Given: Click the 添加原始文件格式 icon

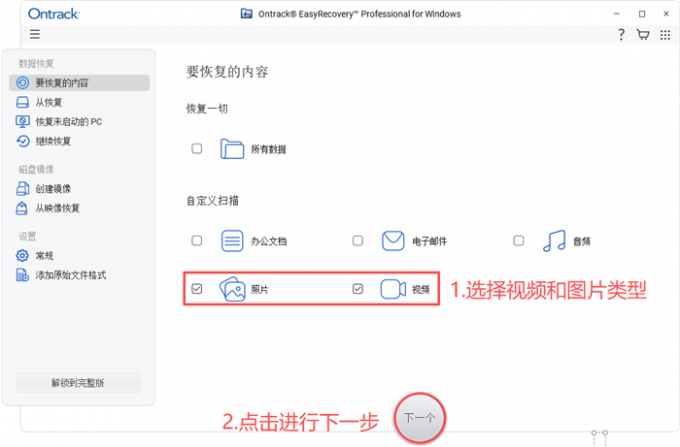Looking at the screenshot, I should tap(22, 275).
